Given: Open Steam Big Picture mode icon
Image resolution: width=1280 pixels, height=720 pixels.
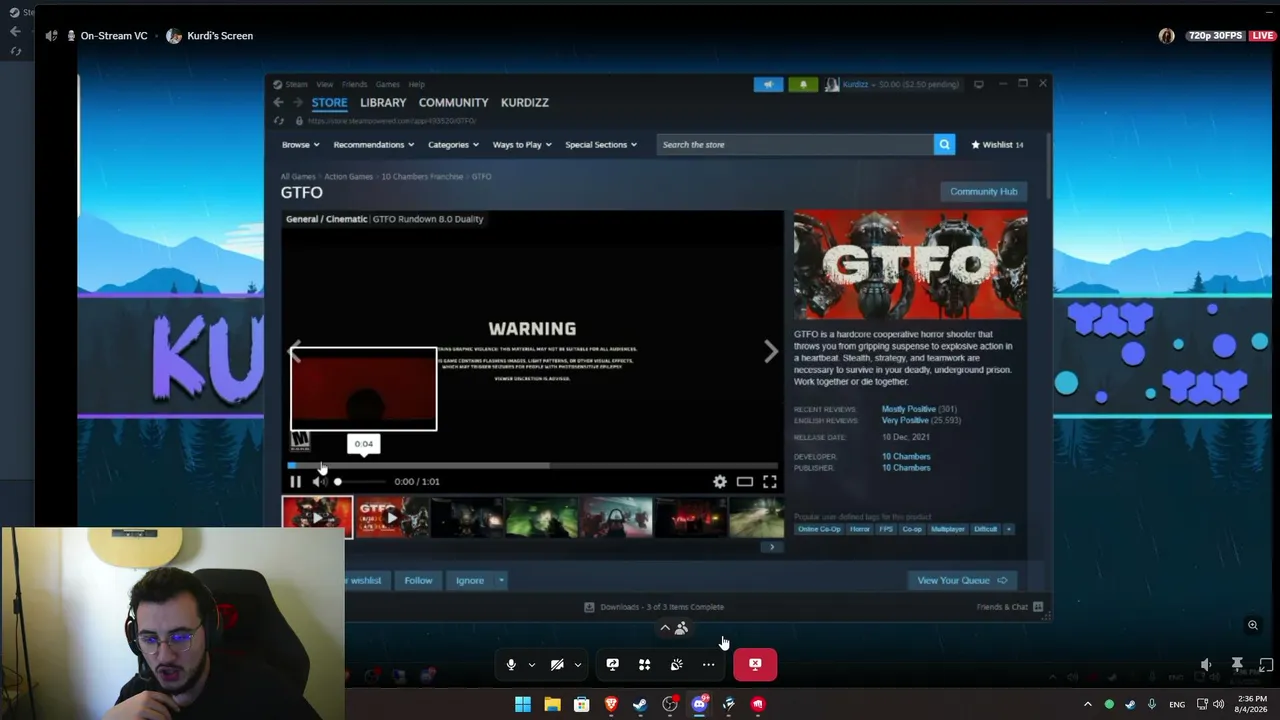Looking at the screenshot, I should pos(979,84).
